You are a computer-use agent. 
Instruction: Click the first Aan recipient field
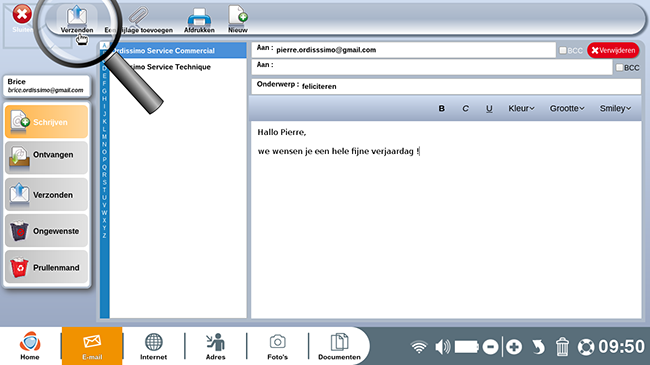click(403, 50)
